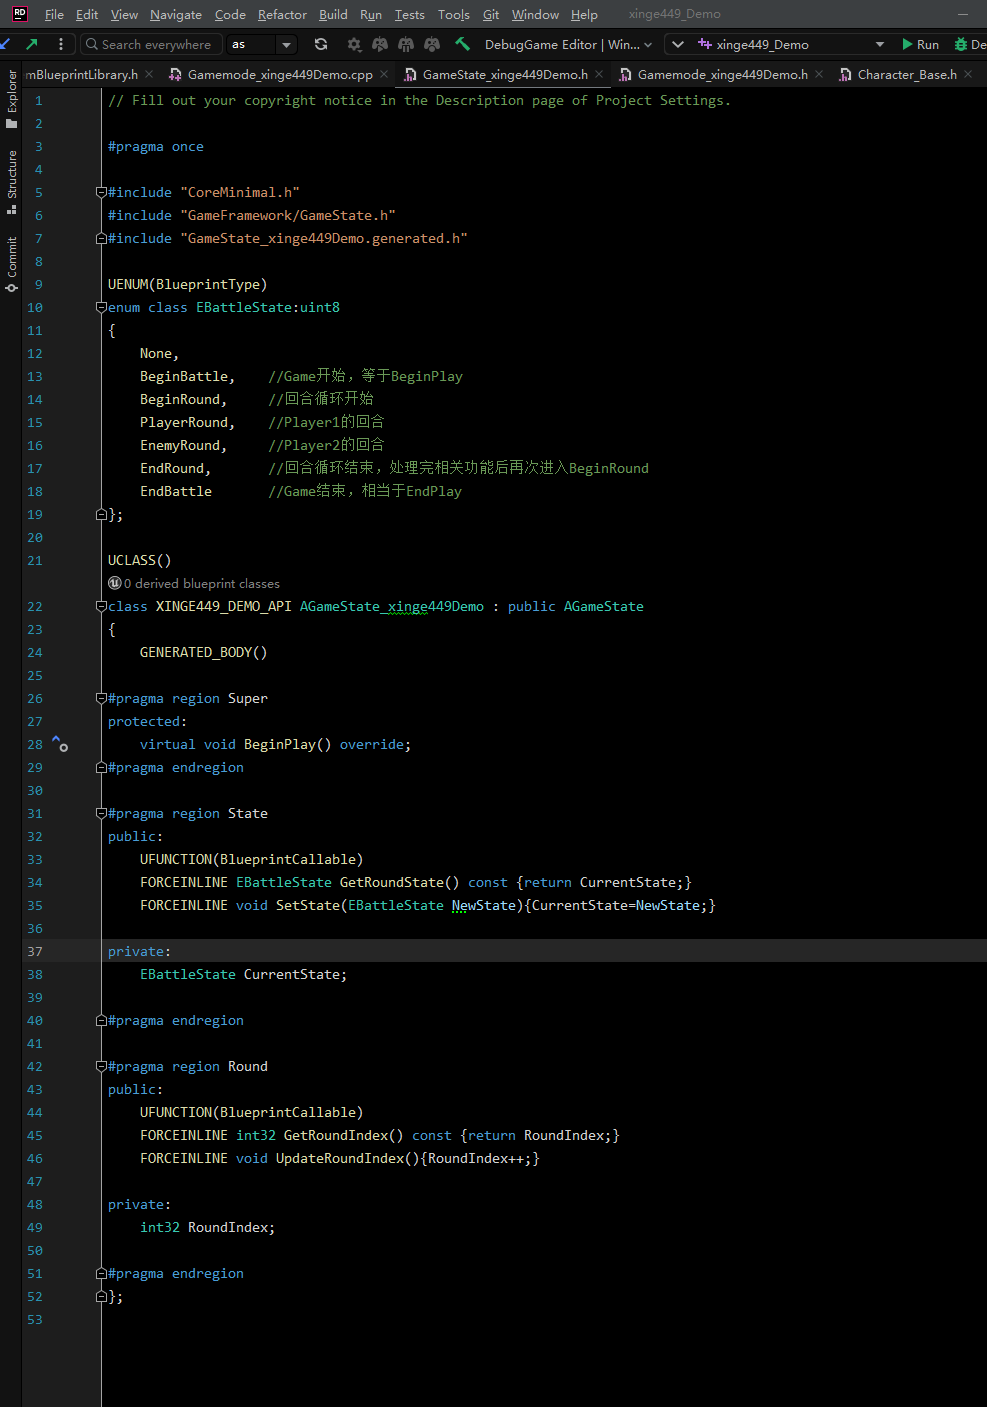This screenshot has height=1407, width=987.
Task: Collapse the Super region fold on line 26
Action: (101, 698)
